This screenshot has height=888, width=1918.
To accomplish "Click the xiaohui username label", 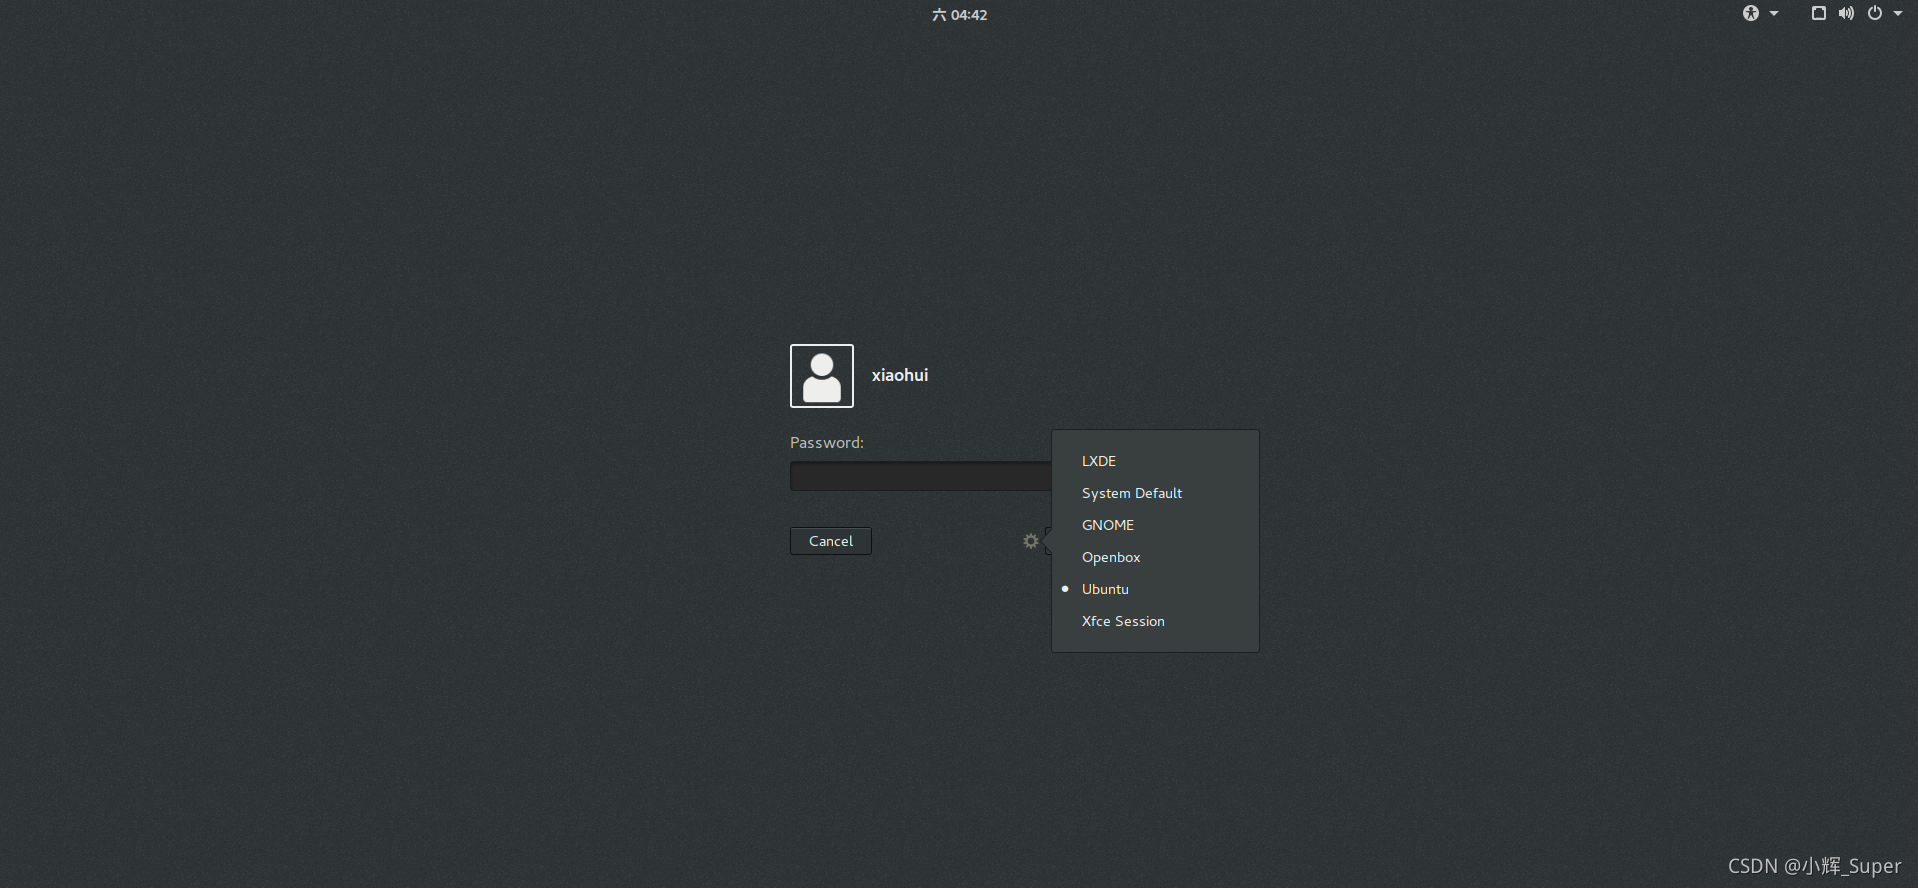I will (900, 375).
